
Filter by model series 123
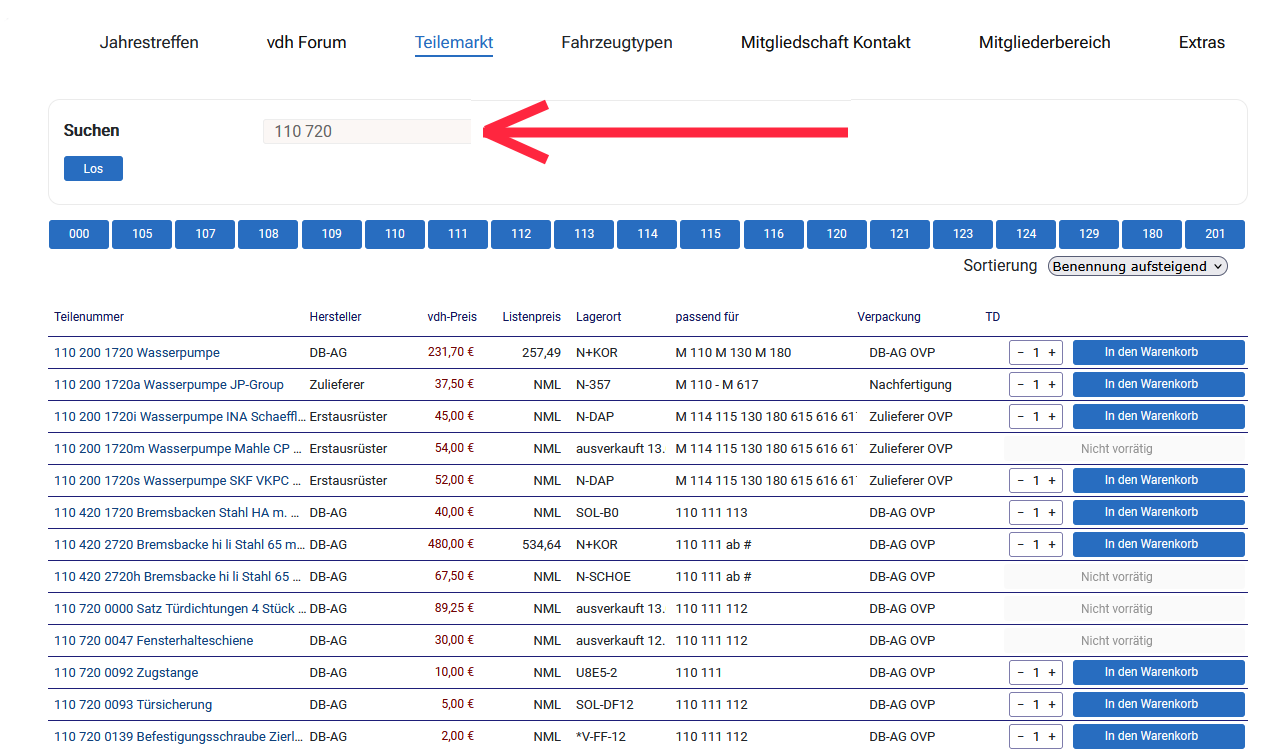coord(963,234)
